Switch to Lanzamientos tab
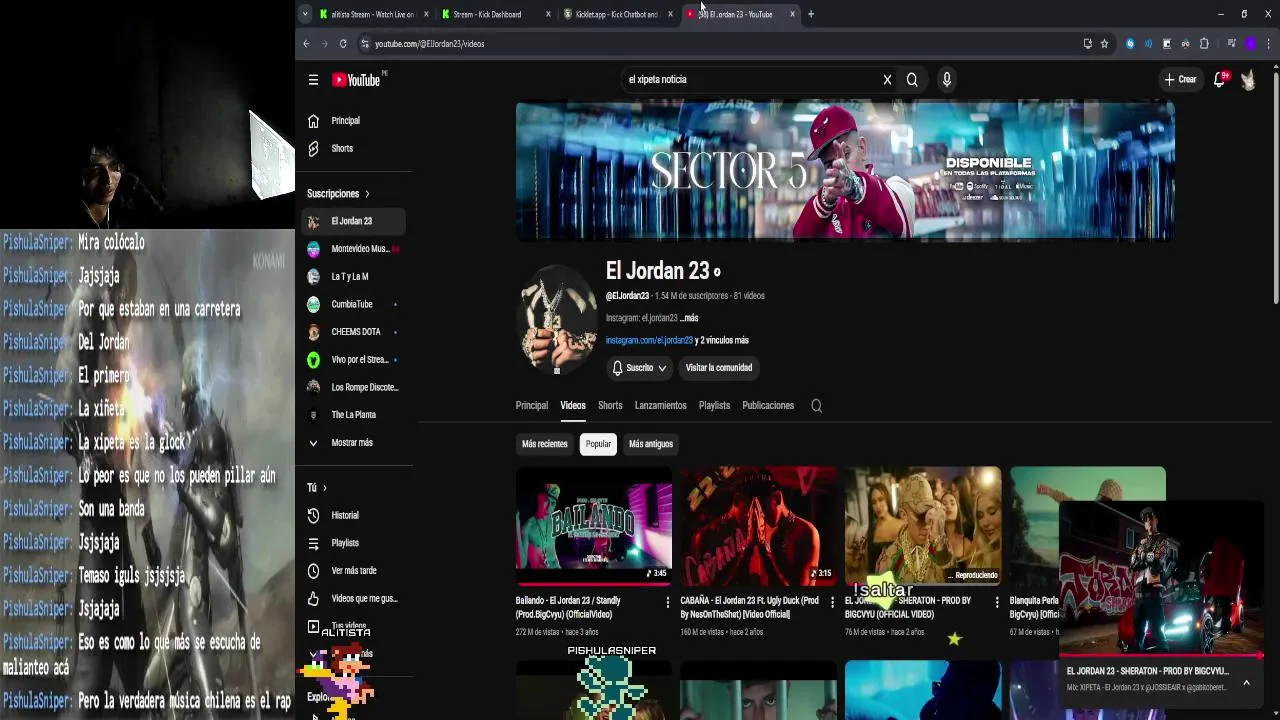 (x=660, y=406)
